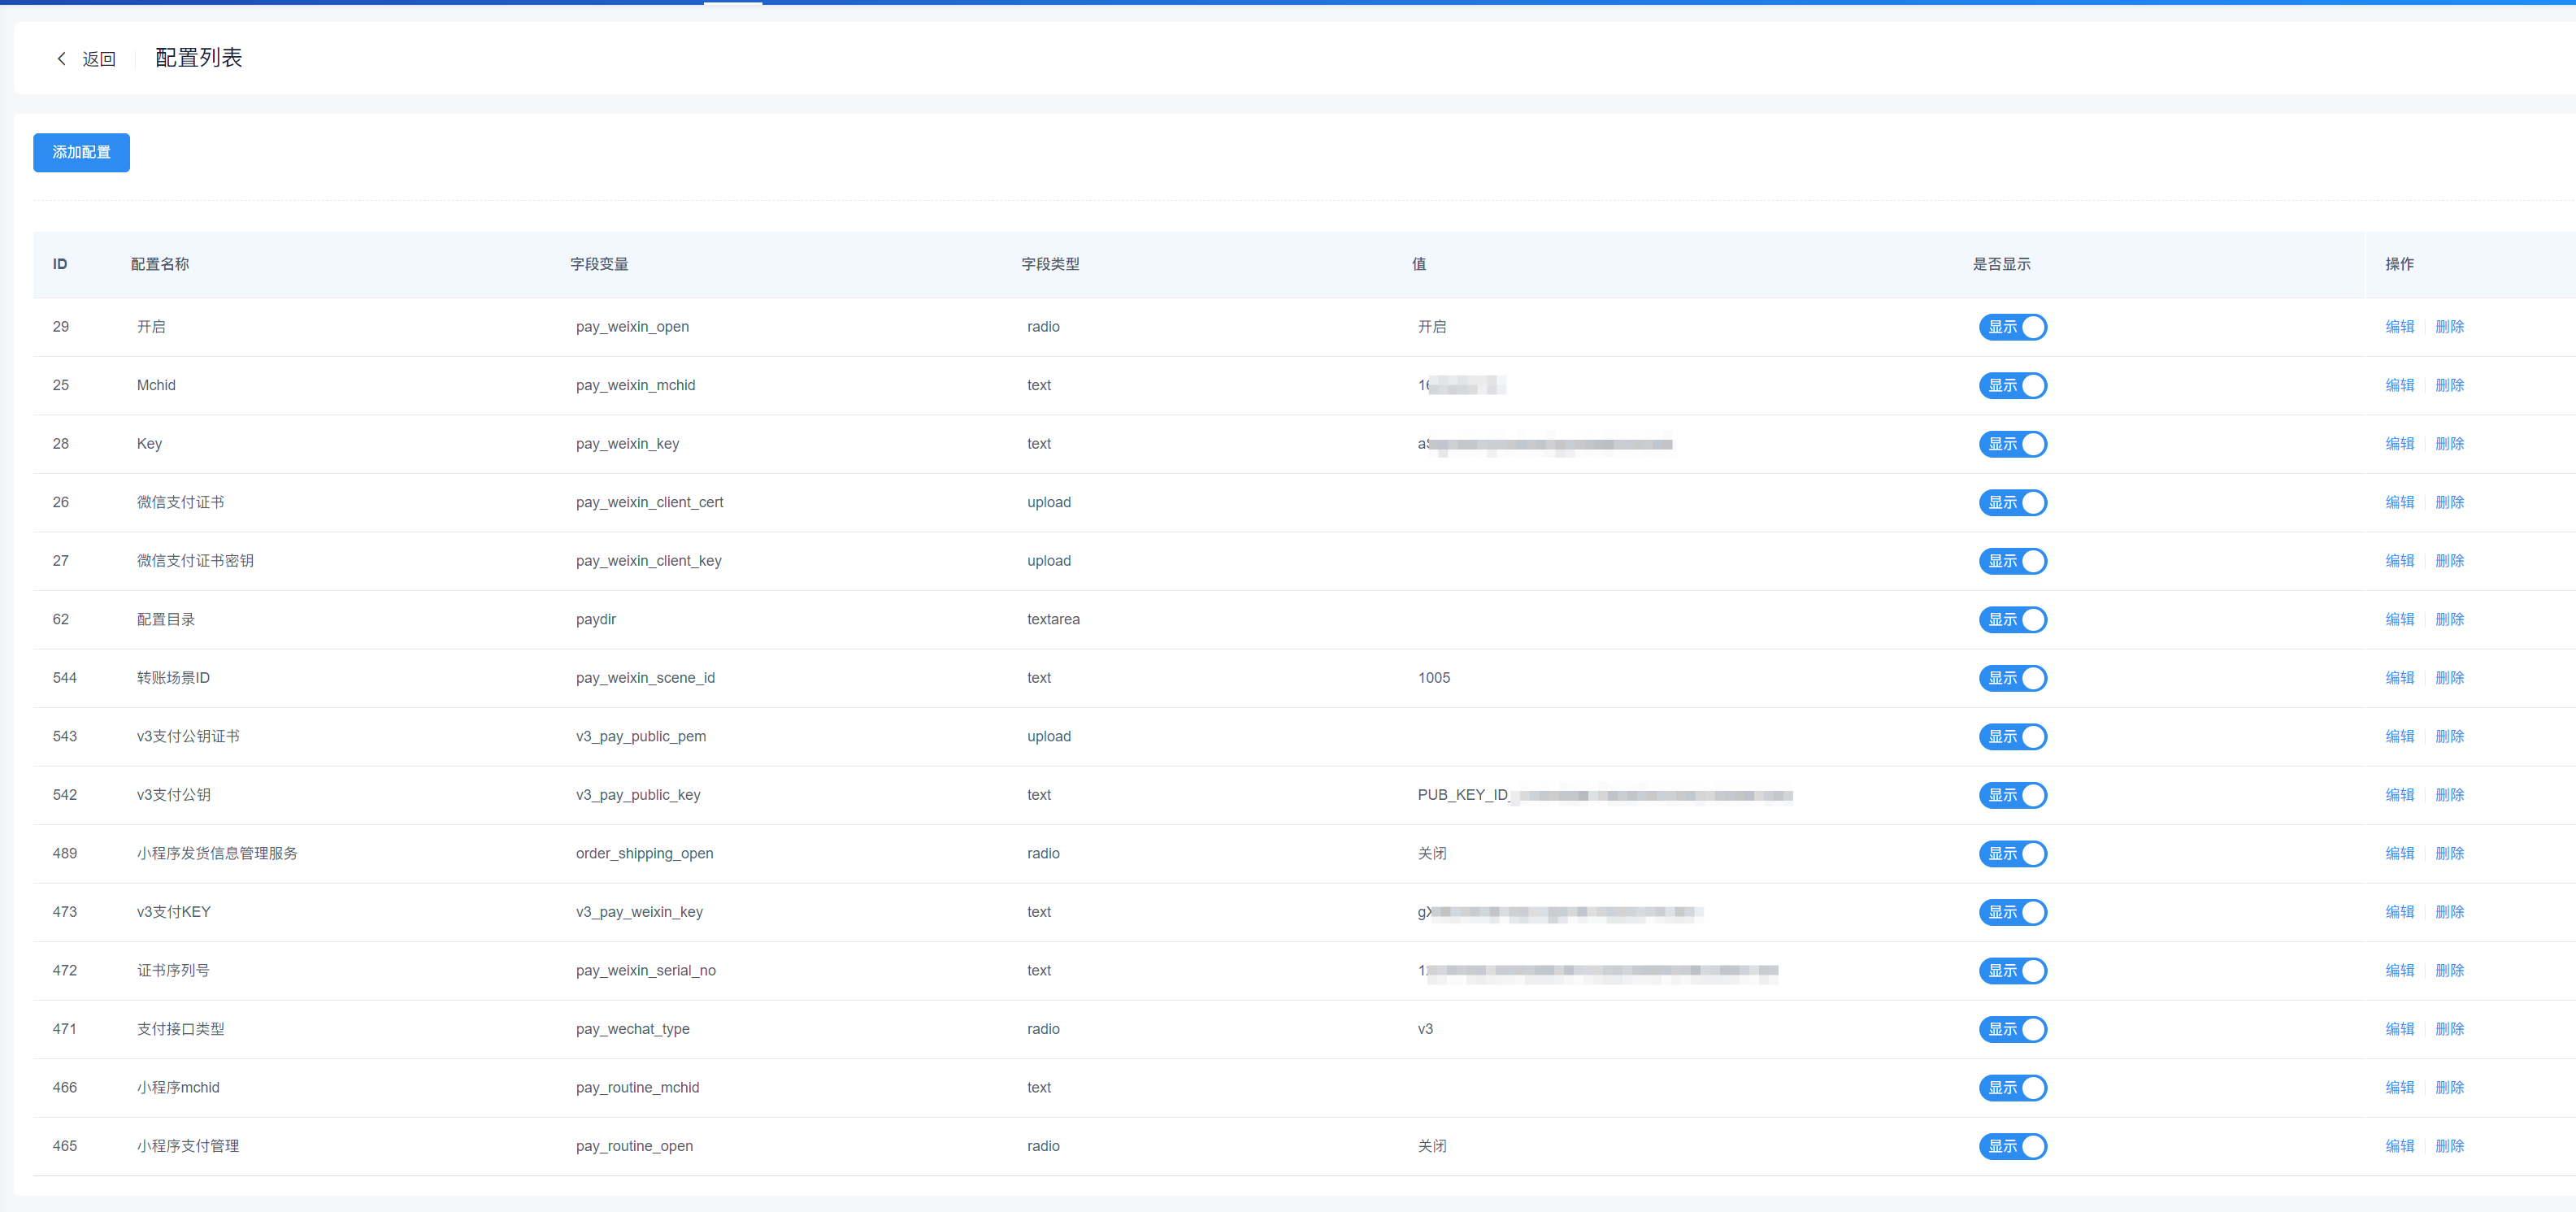The width and height of the screenshot is (2576, 1212).
Task: Click the 是否显示 column header
Action: [2001, 264]
